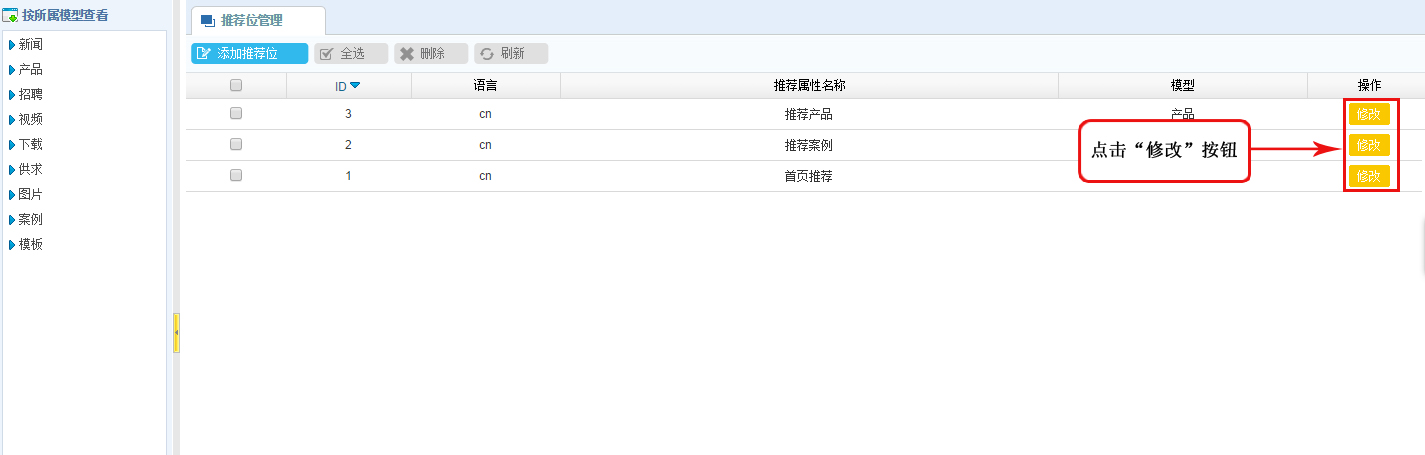
Task: Click 修改 for the 首页推荐 row
Action: click(1368, 177)
